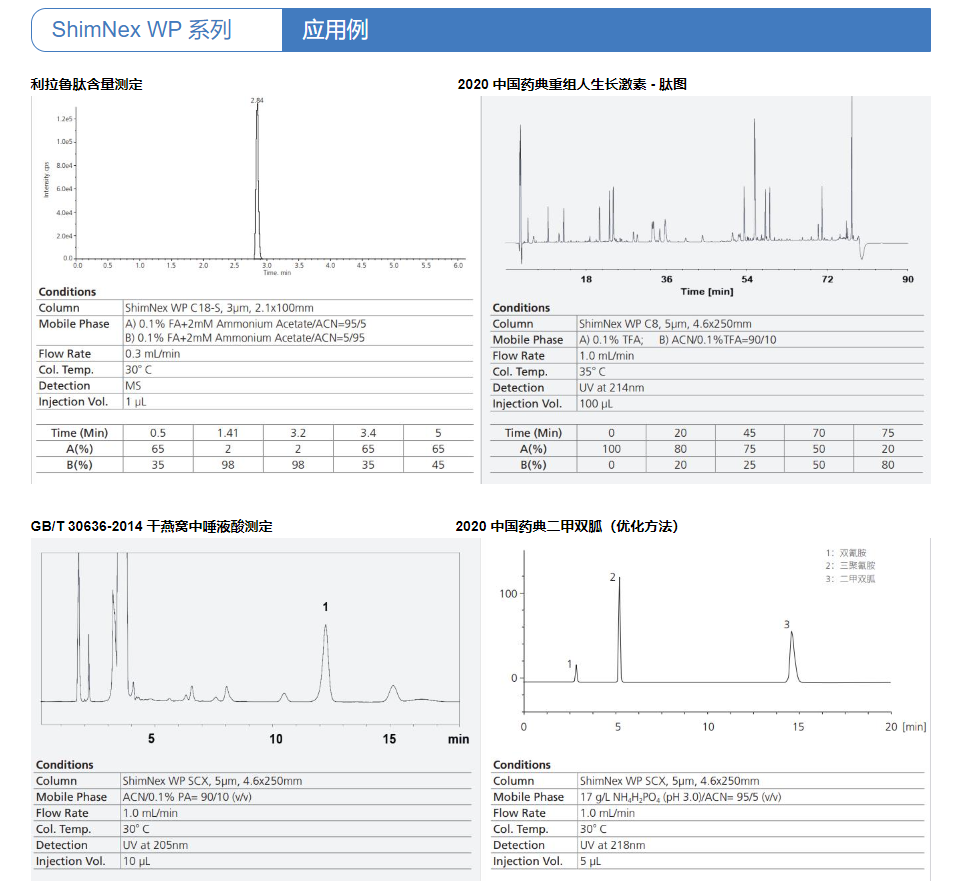Click peak 1 label in sialic acid chromatogram
This screenshot has height=891, width=953.
(x=325, y=607)
